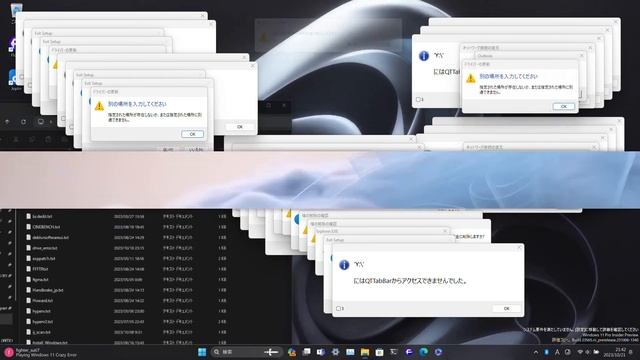The width and height of the screenshot is (640, 360).
Task: Click the file icon of hyperv.txt
Action: (x=28, y=311)
